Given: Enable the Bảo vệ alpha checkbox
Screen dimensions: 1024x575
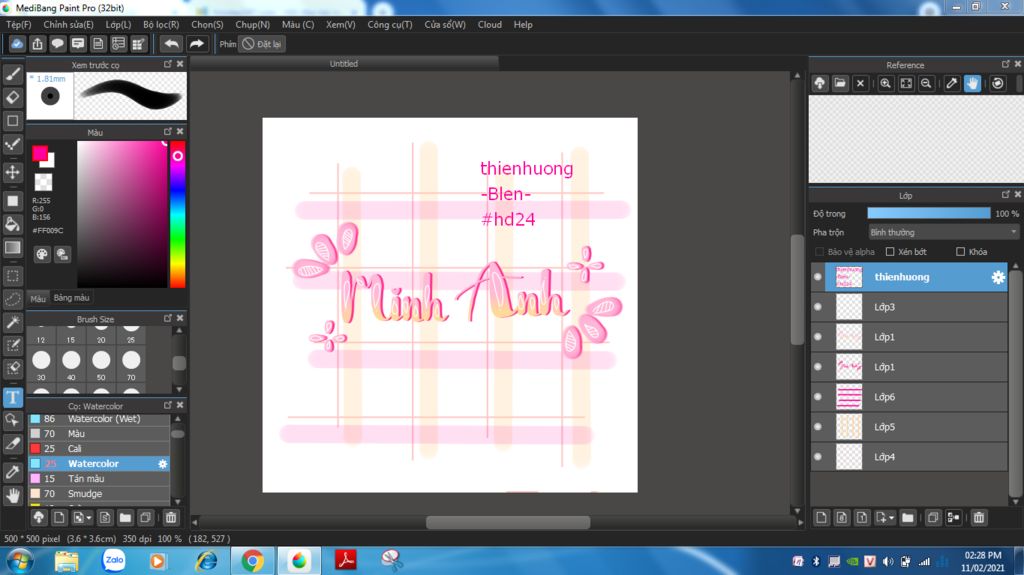Looking at the screenshot, I should (x=819, y=252).
